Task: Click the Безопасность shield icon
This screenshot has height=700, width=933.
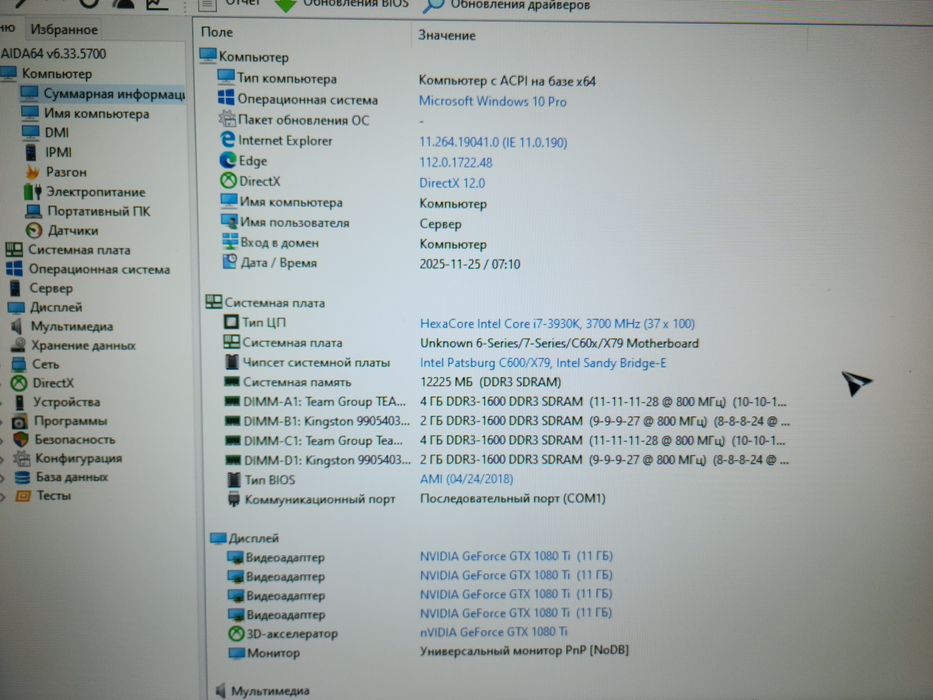Action: pyautogui.click(x=21, y=439)
